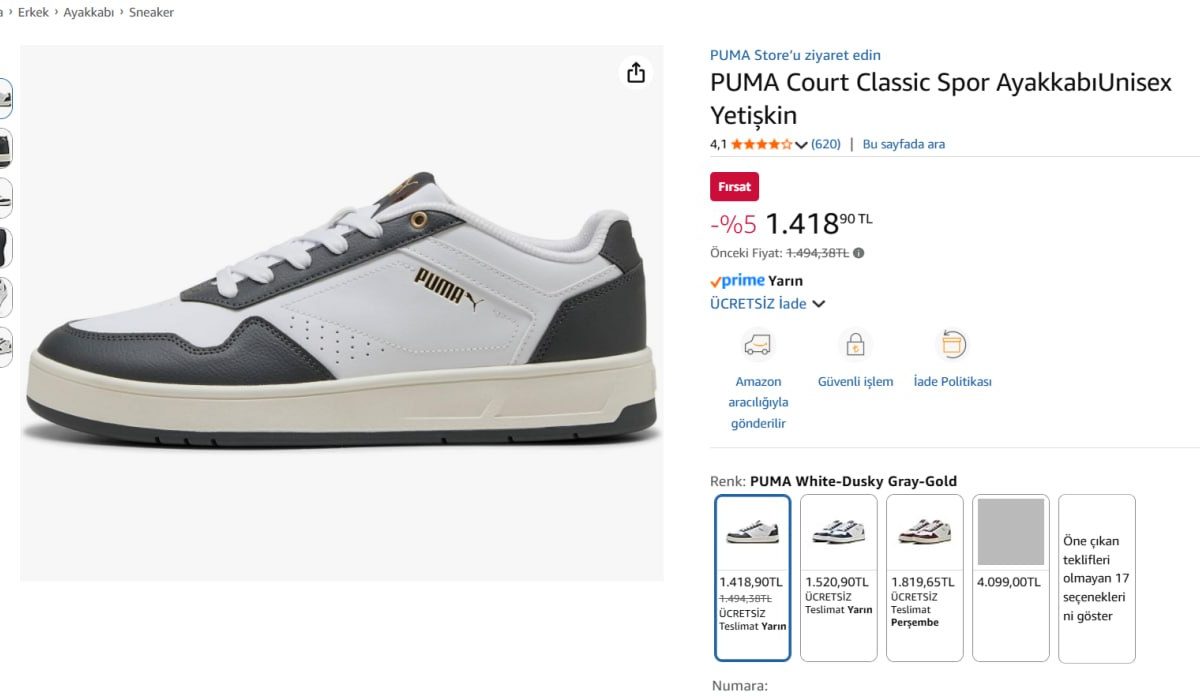Click the Güvenli işlem padlock icon
The image size is (1200, 696).
855,344
